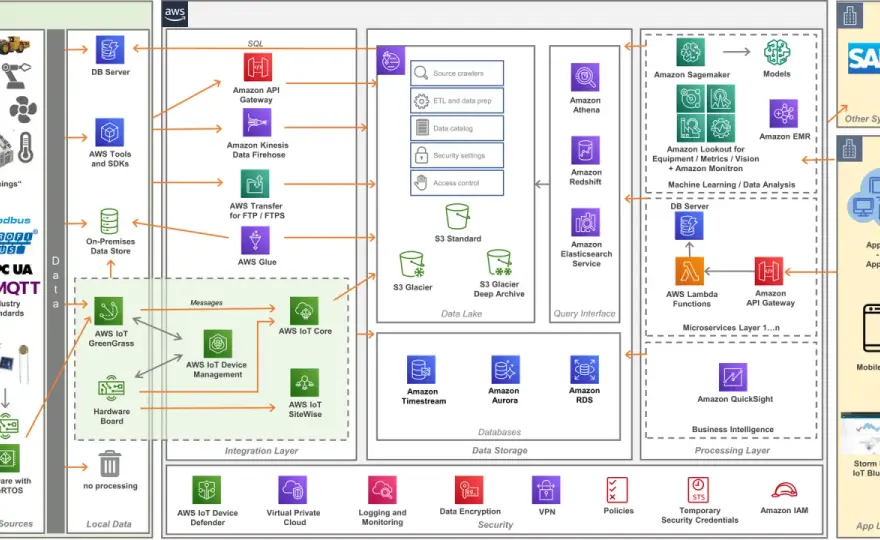Click the Amazon QuickSight icon
Screen dimensions: 880x540
point(733,377)
